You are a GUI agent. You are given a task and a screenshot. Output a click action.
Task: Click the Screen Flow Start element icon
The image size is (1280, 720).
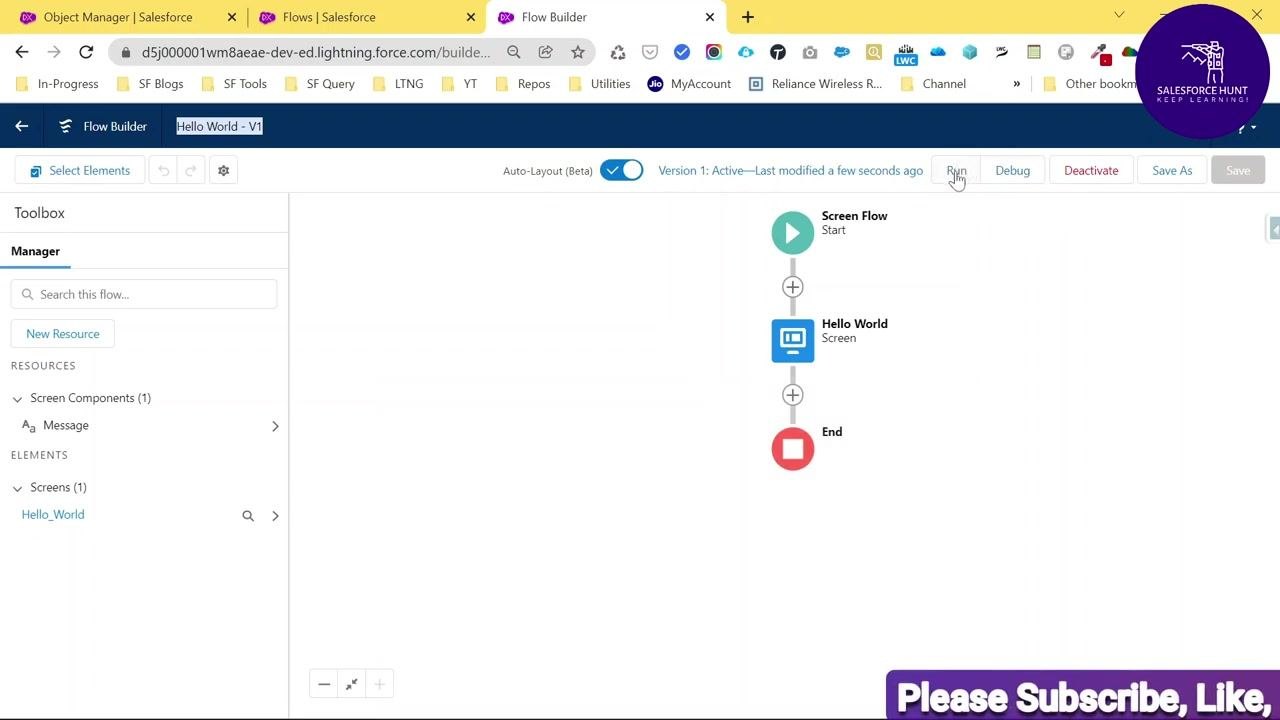pos(793,233)
